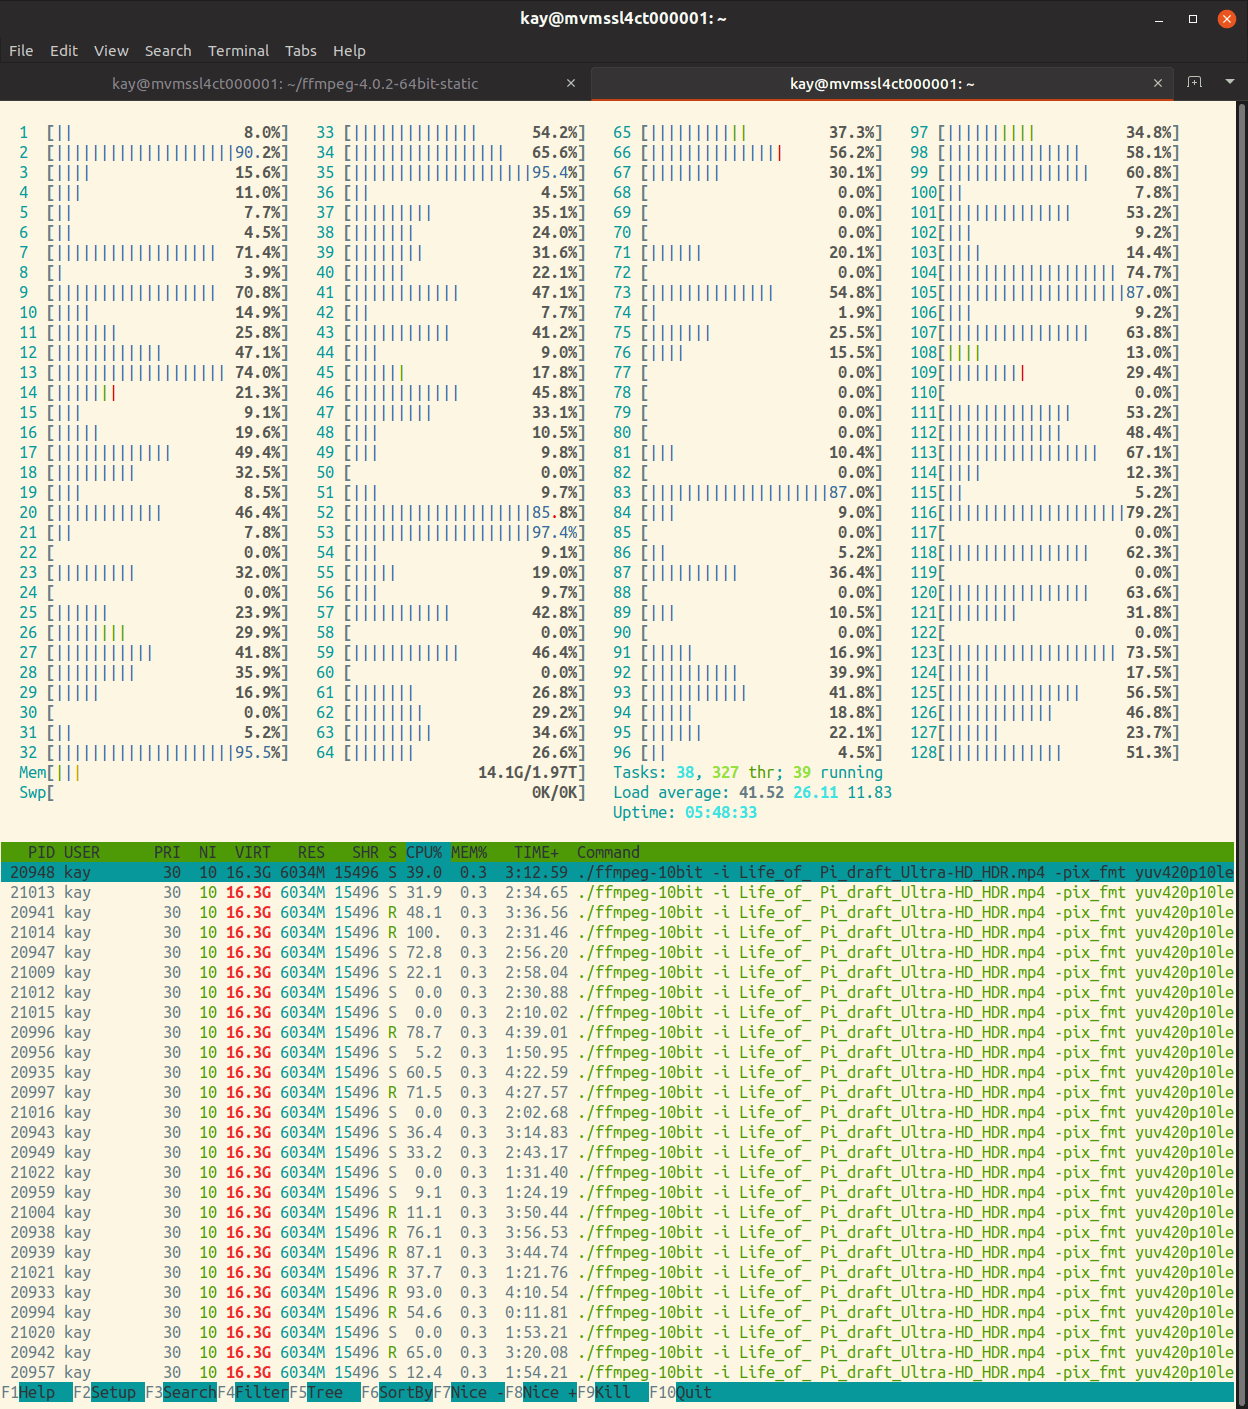Image resolution: width=1248 pixels, height=1409 pixels.
Task: Click Nice + to lower process priority
Action: tap(548, 1392)
